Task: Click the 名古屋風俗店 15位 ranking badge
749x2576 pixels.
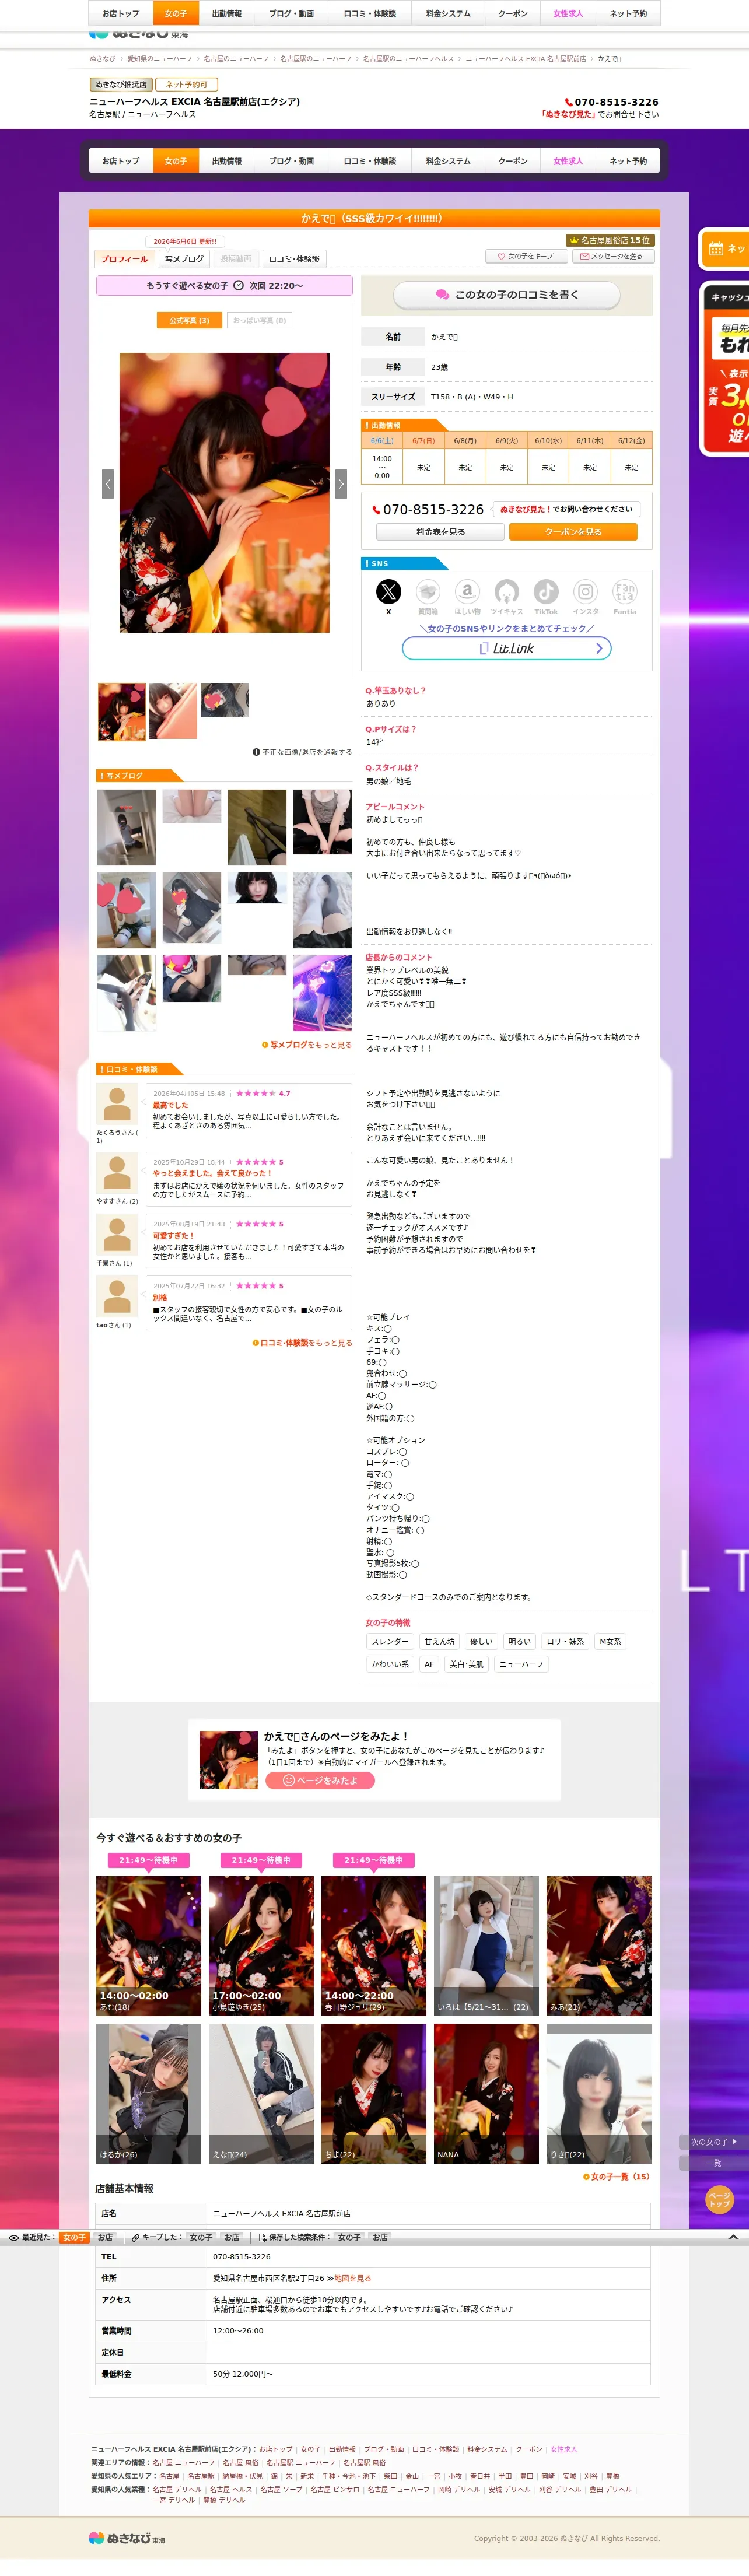Action: tap(609, 240)
